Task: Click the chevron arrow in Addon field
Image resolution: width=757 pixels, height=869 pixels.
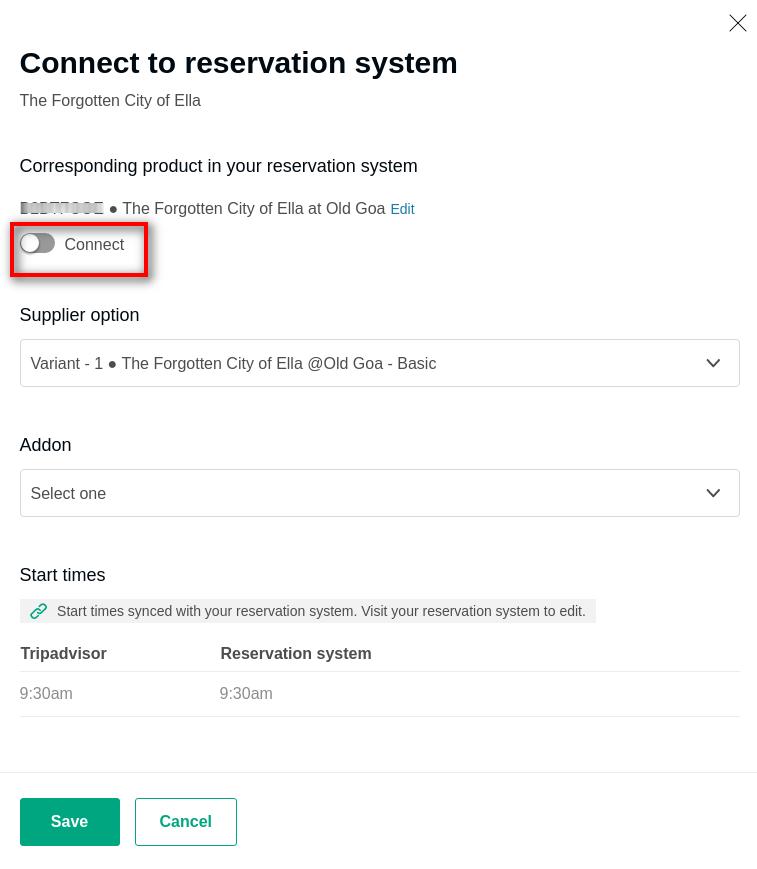Action: (x=713, y=493)
